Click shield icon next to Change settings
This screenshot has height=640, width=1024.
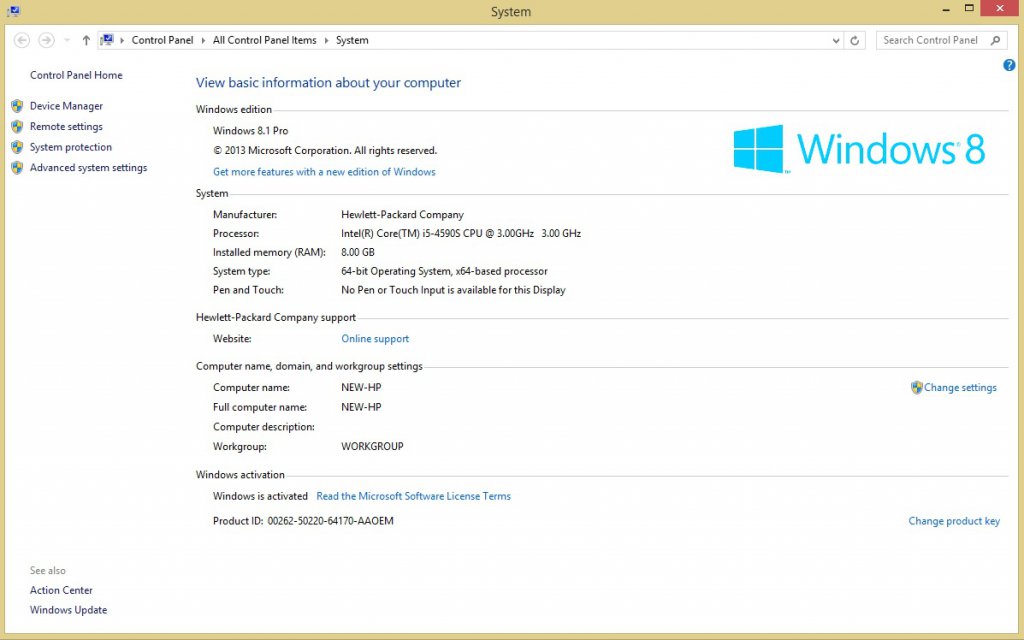pos(917,387)
